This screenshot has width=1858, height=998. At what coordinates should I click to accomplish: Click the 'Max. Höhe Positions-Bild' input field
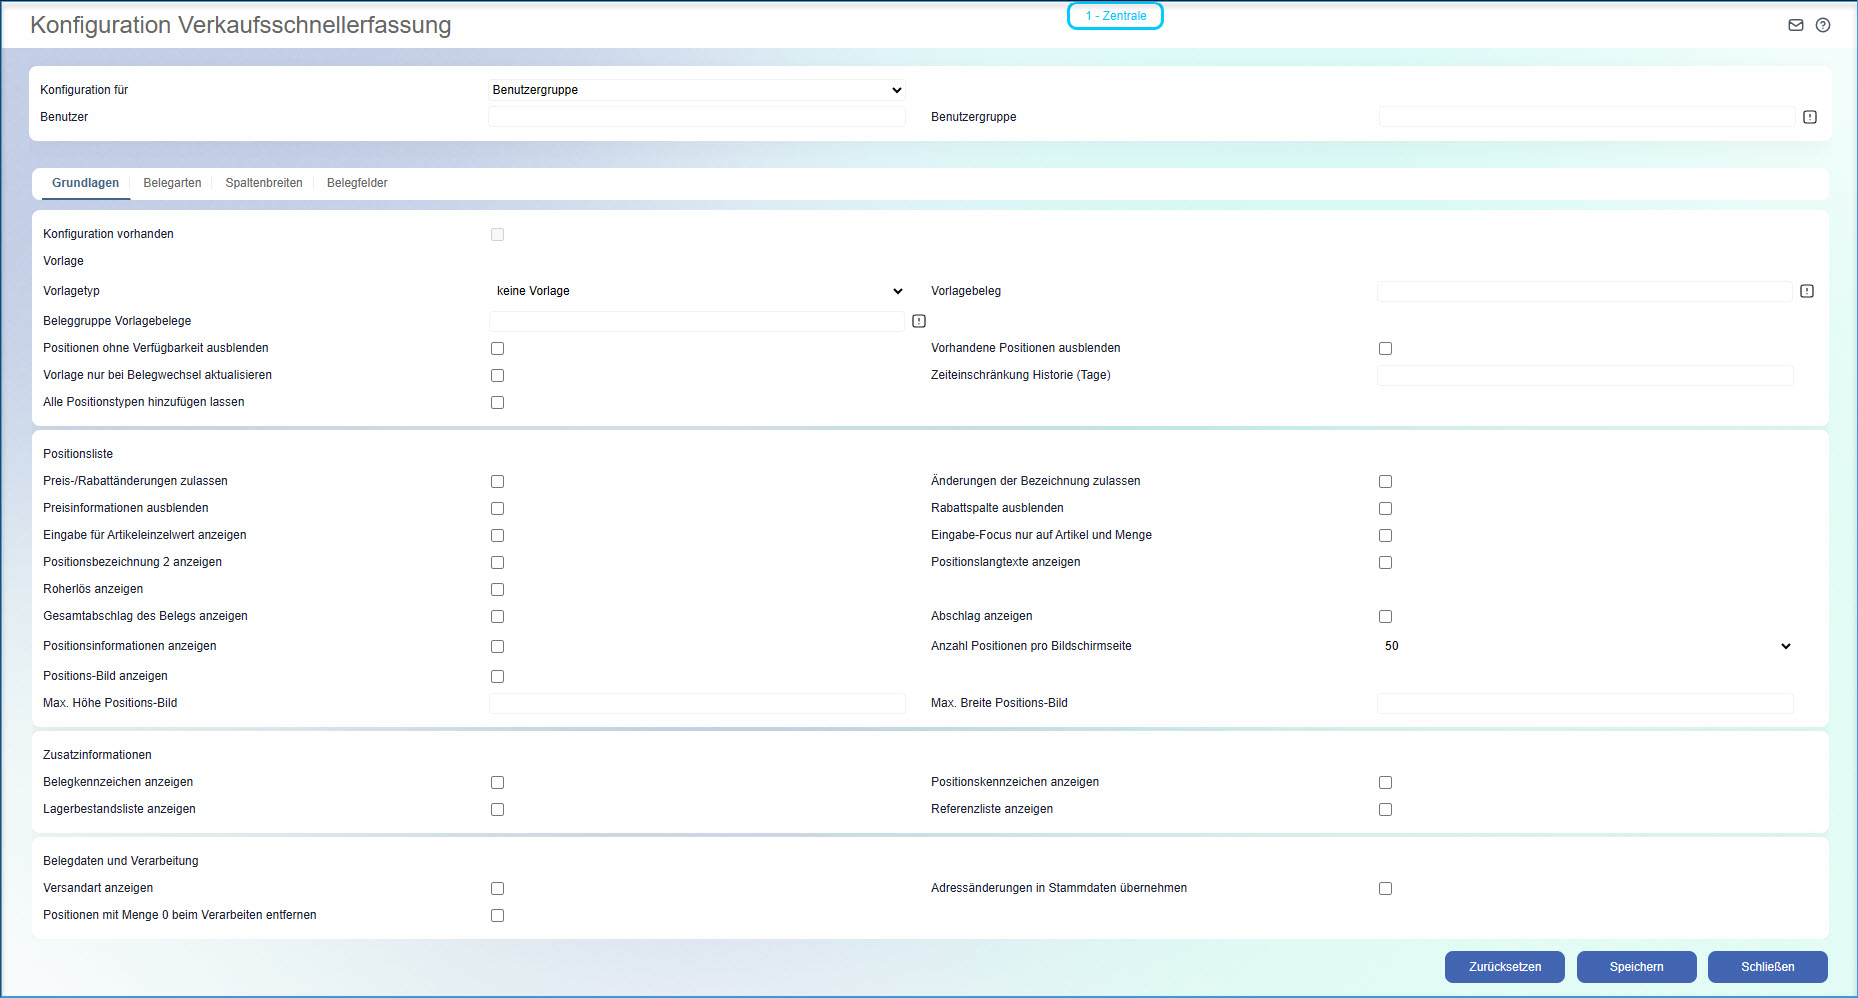[x=697, y=703]
